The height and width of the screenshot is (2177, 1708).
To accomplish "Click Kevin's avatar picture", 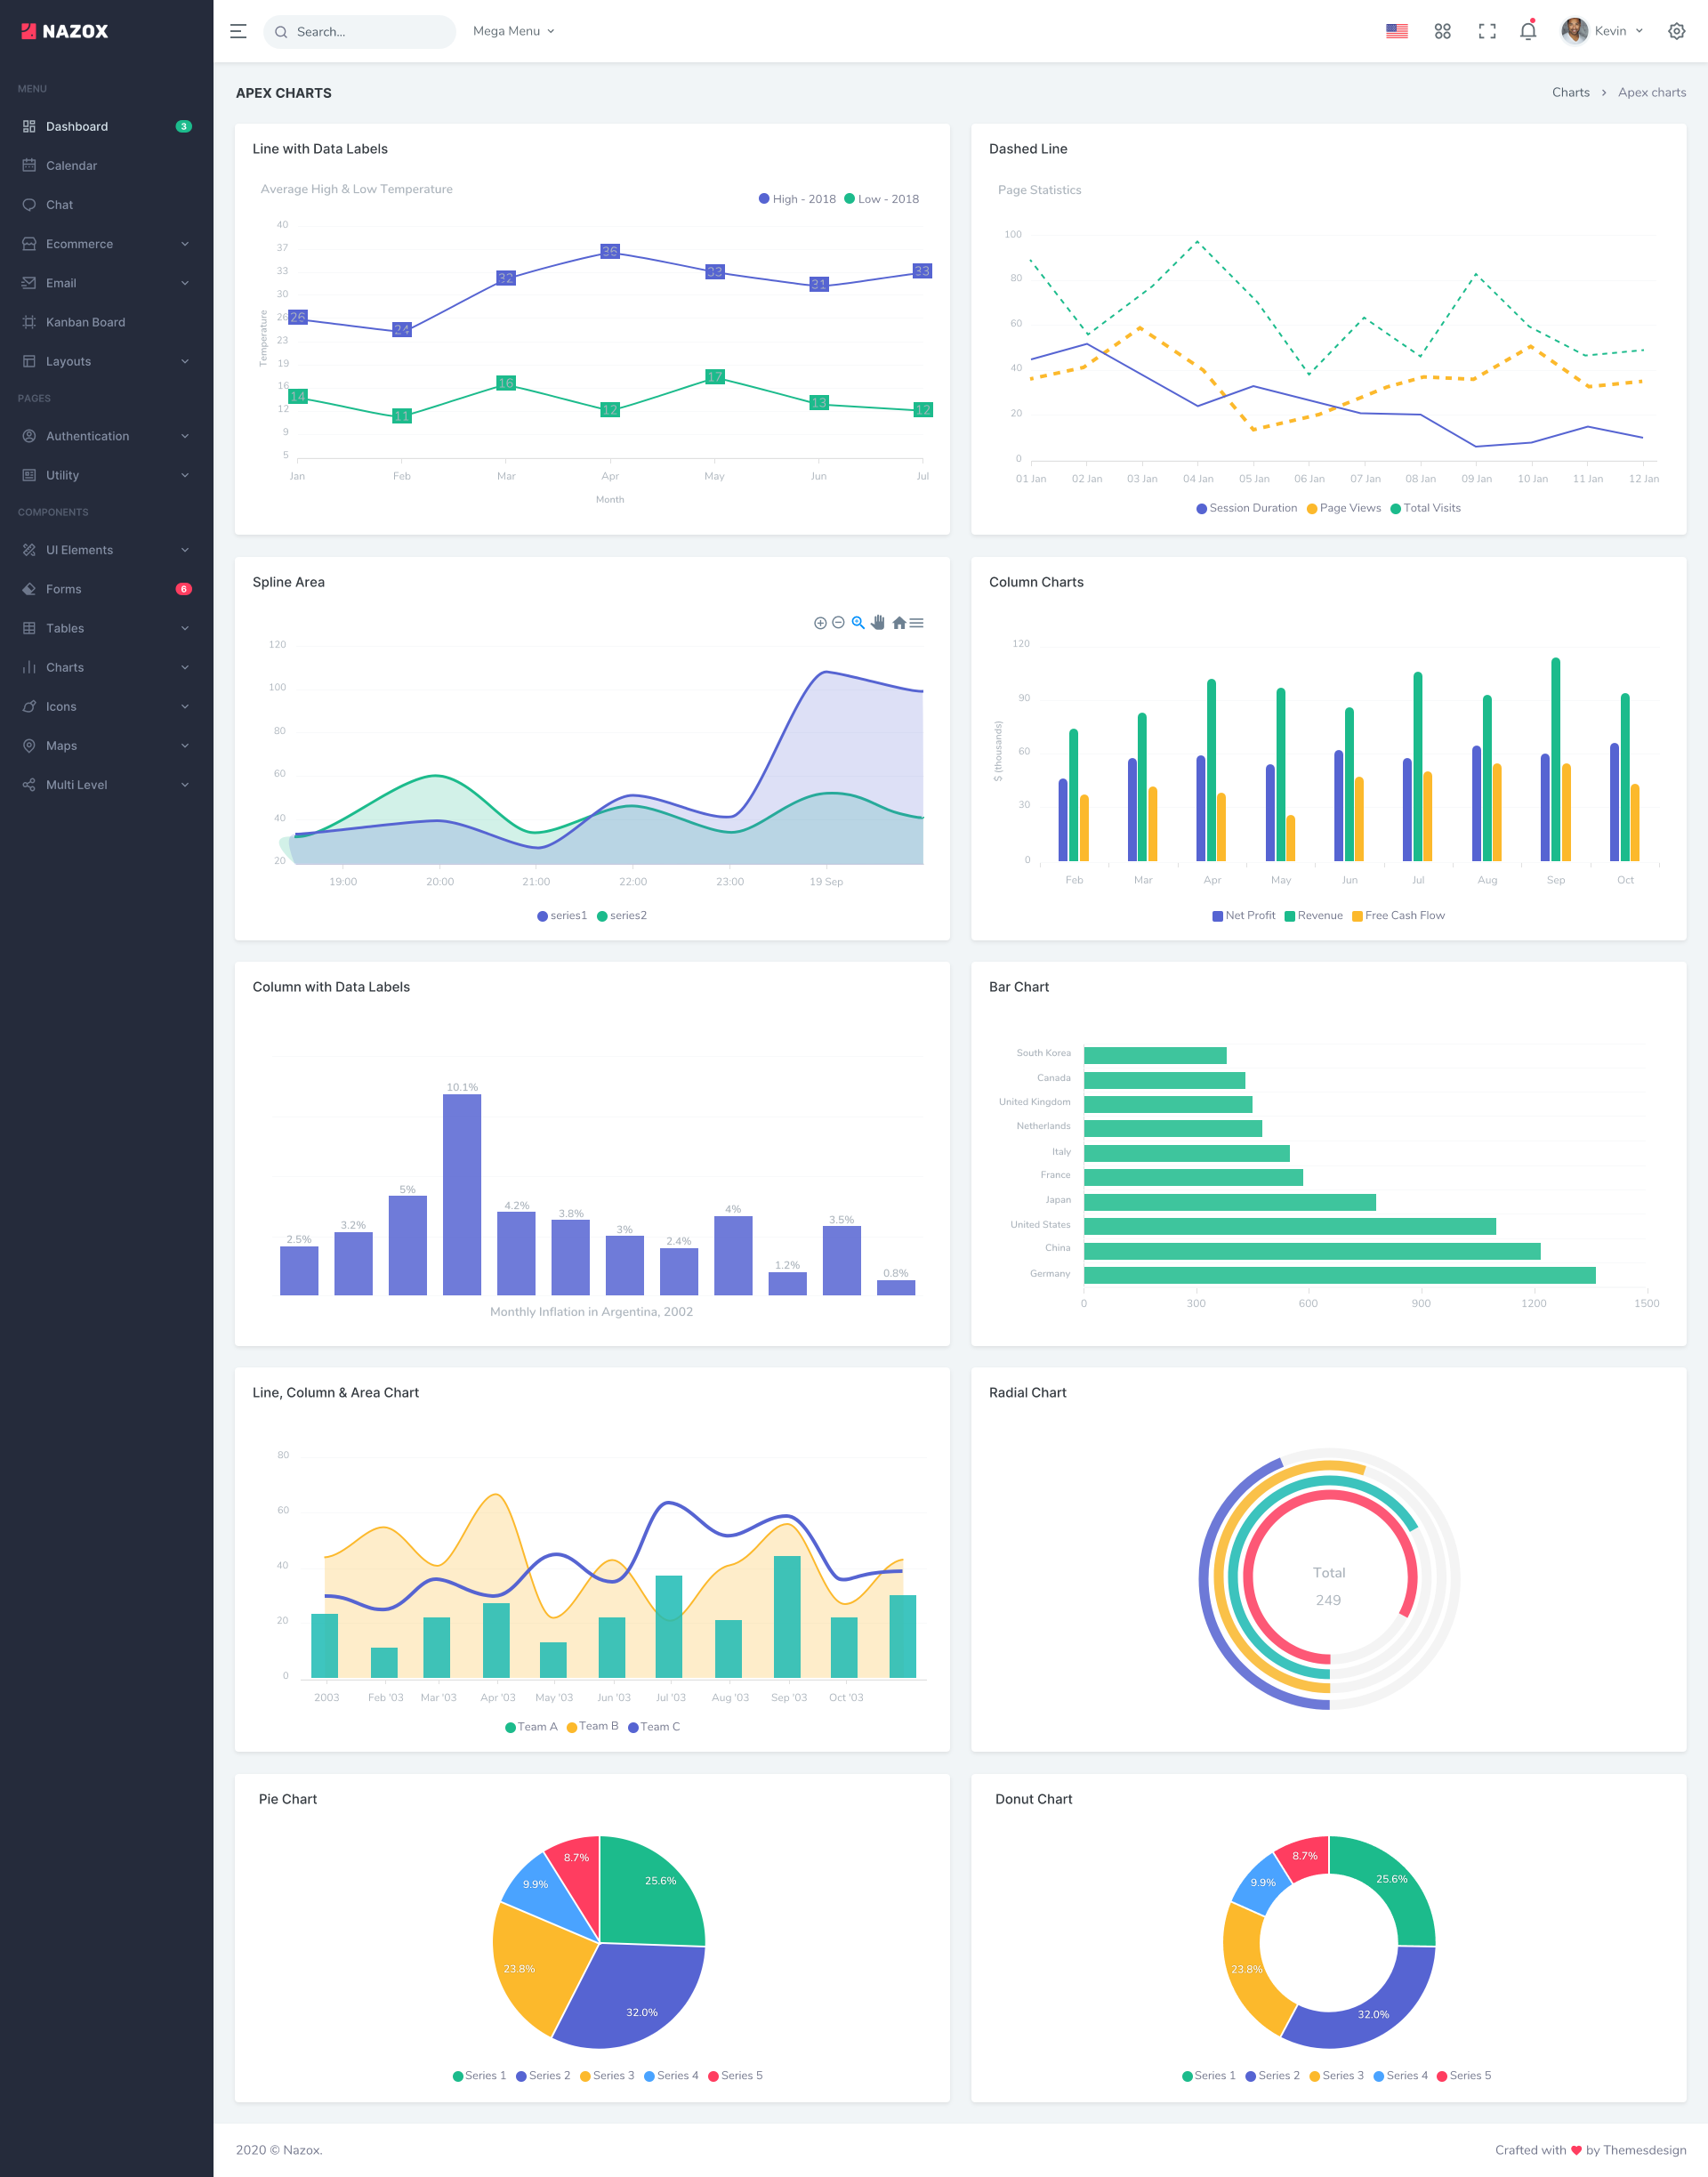I will (x=1574, y=31).
